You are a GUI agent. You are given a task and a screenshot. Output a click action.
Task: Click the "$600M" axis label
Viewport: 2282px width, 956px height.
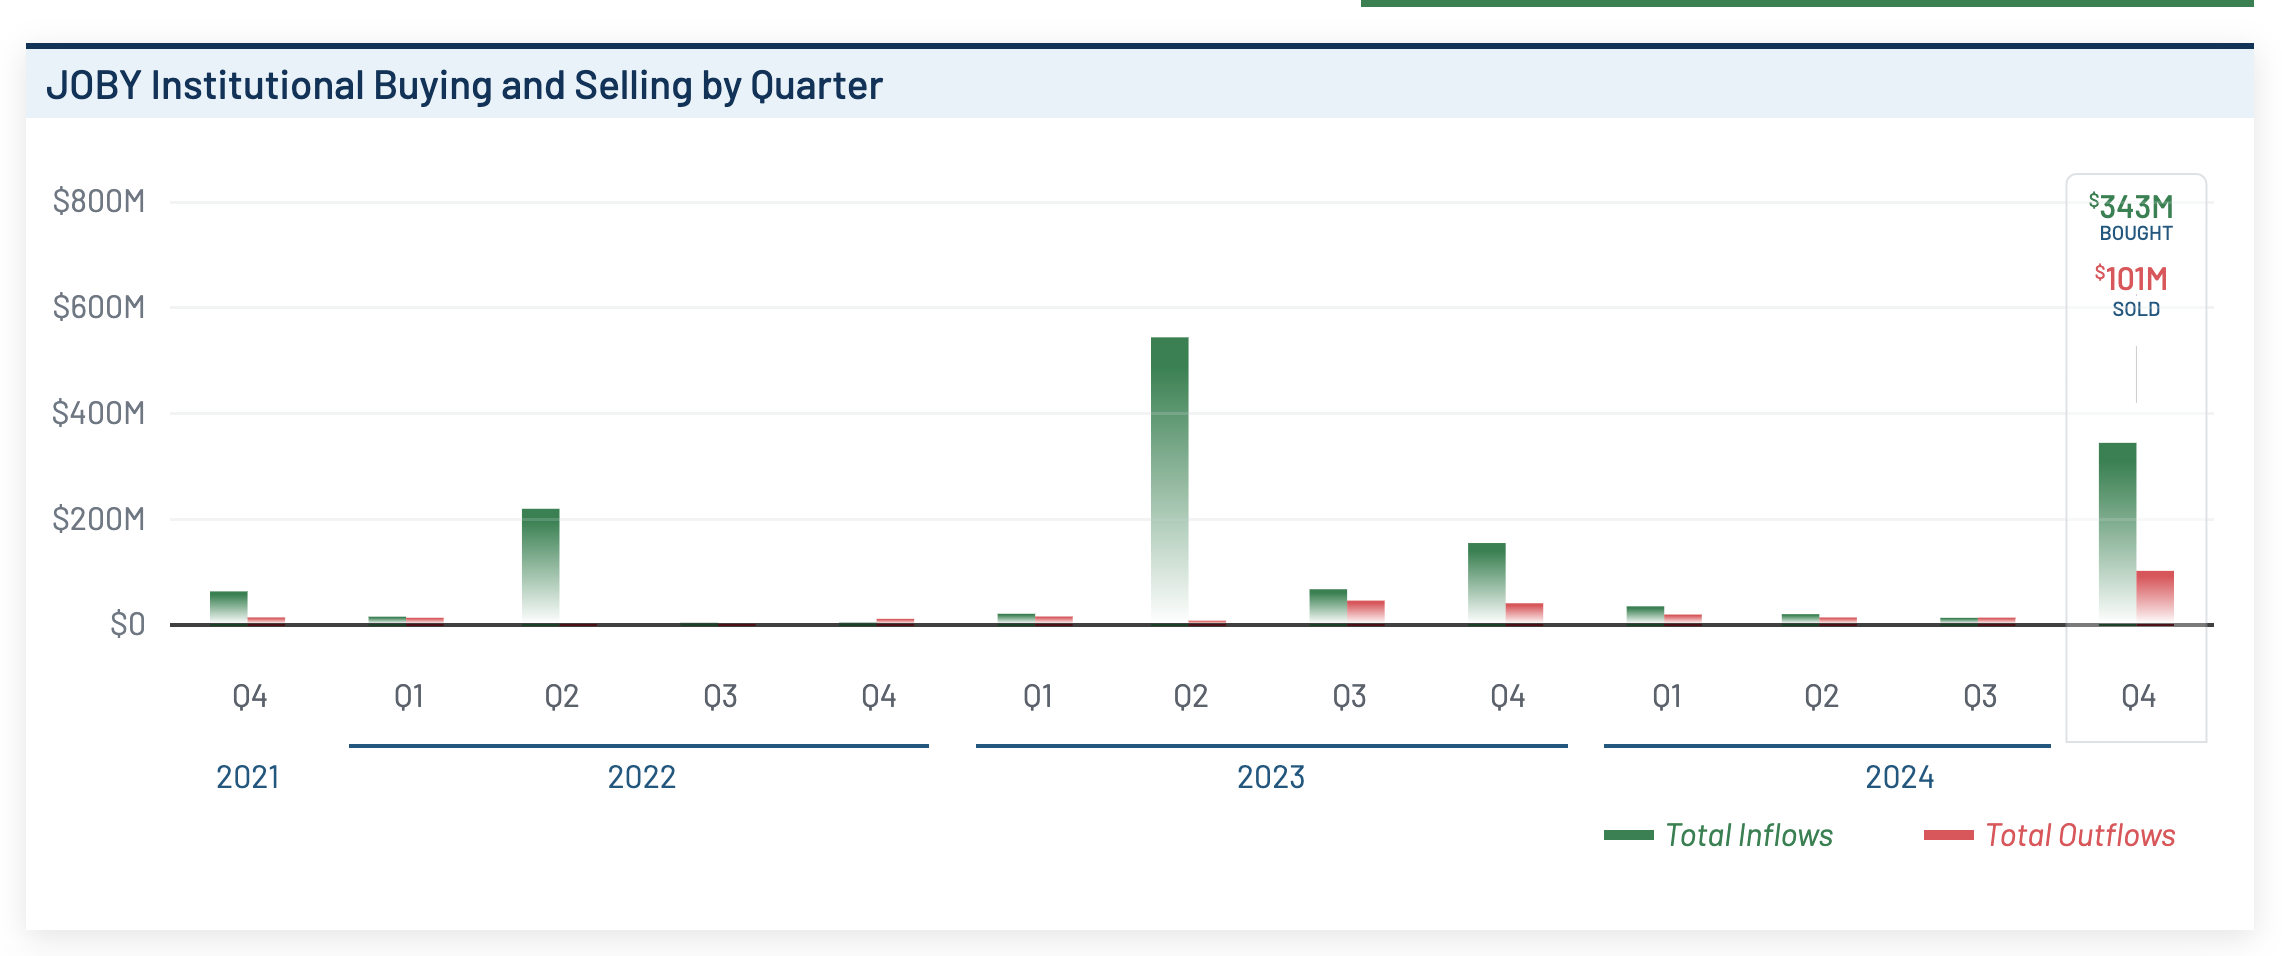coord(99,307)
